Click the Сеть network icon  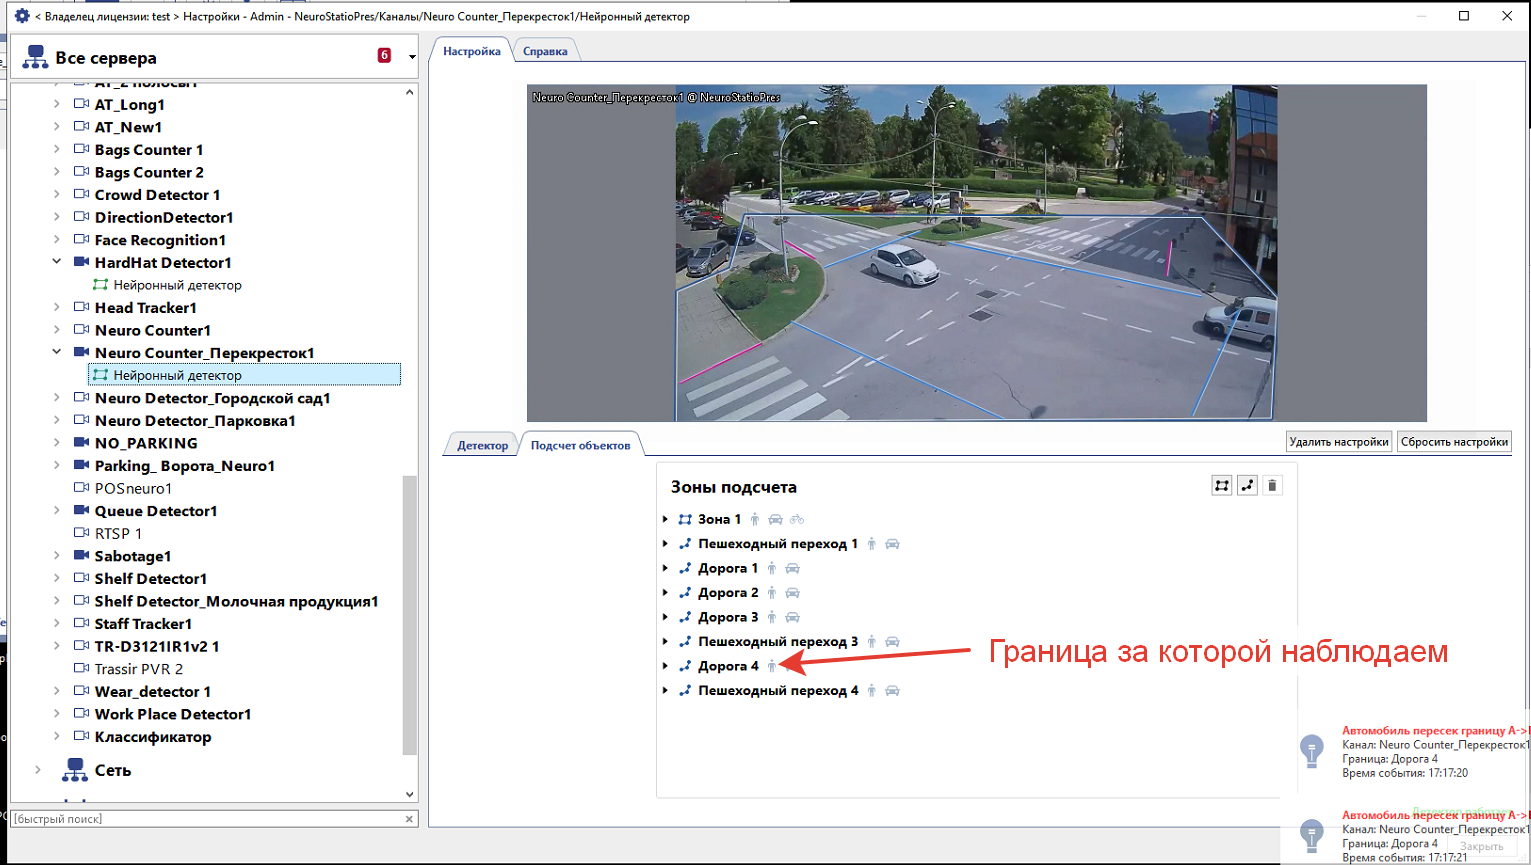[75, 770]
